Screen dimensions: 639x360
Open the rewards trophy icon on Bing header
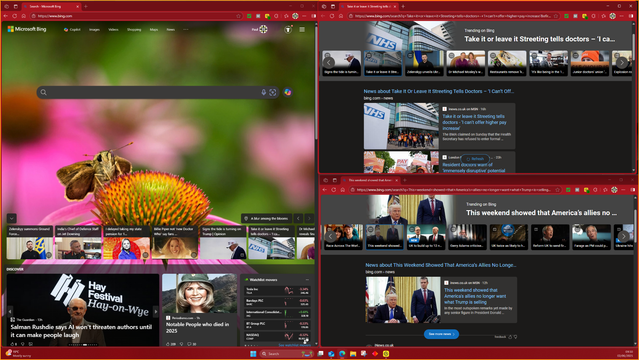coord(288,29)
